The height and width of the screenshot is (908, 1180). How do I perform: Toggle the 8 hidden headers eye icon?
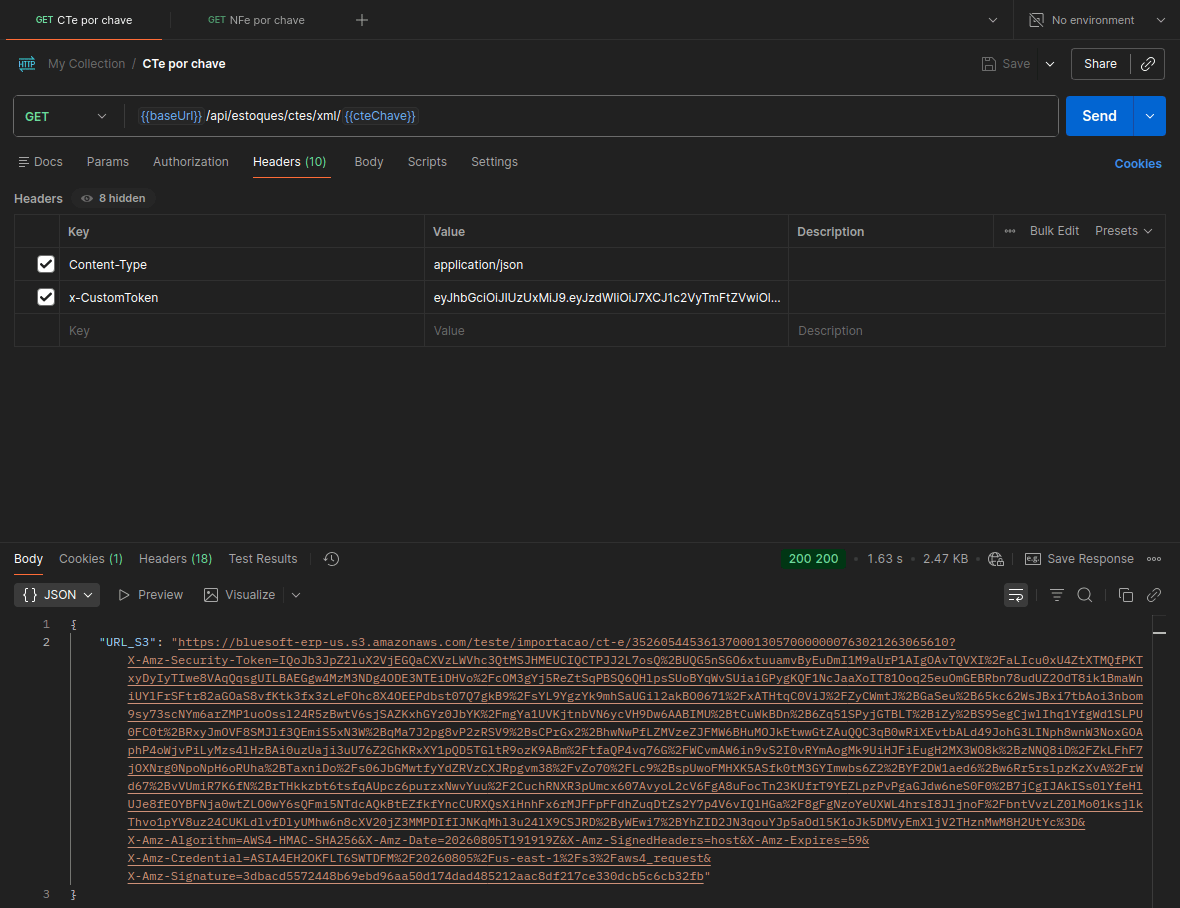coord(87,199)
